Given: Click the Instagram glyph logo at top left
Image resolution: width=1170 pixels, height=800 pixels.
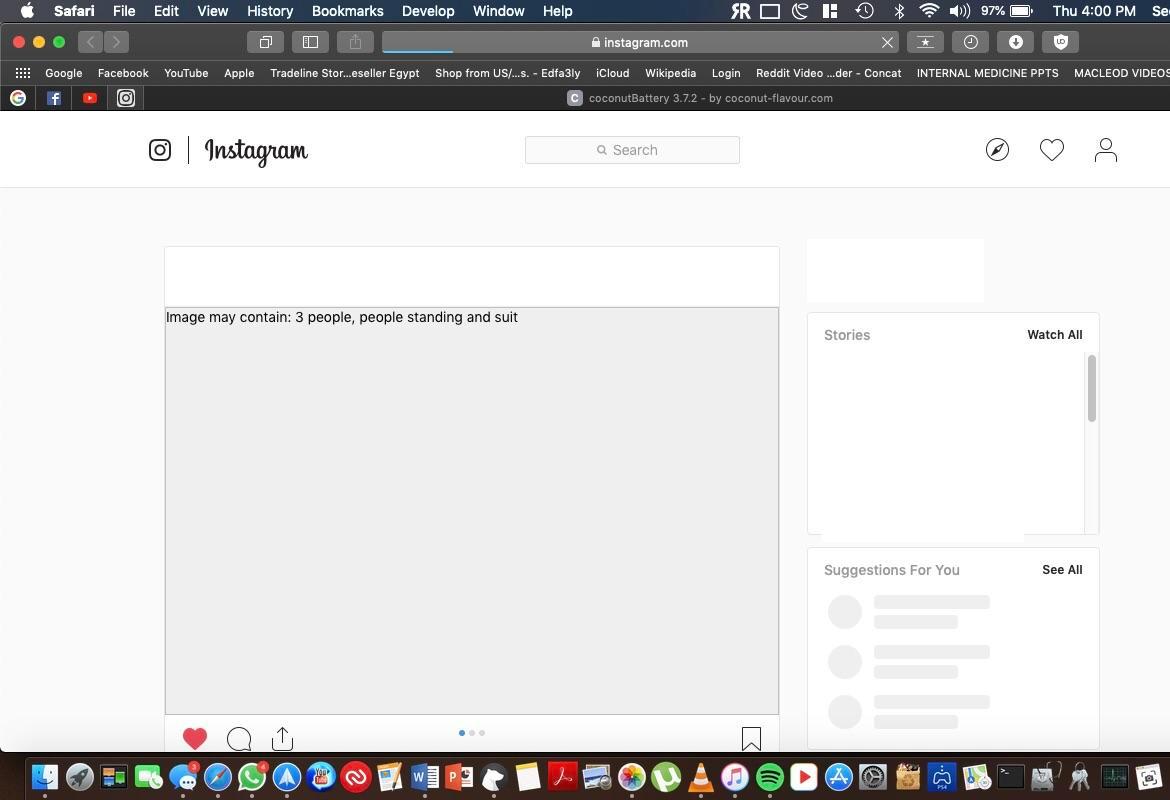Looking at the screenshot, I should tap(160, 149).
